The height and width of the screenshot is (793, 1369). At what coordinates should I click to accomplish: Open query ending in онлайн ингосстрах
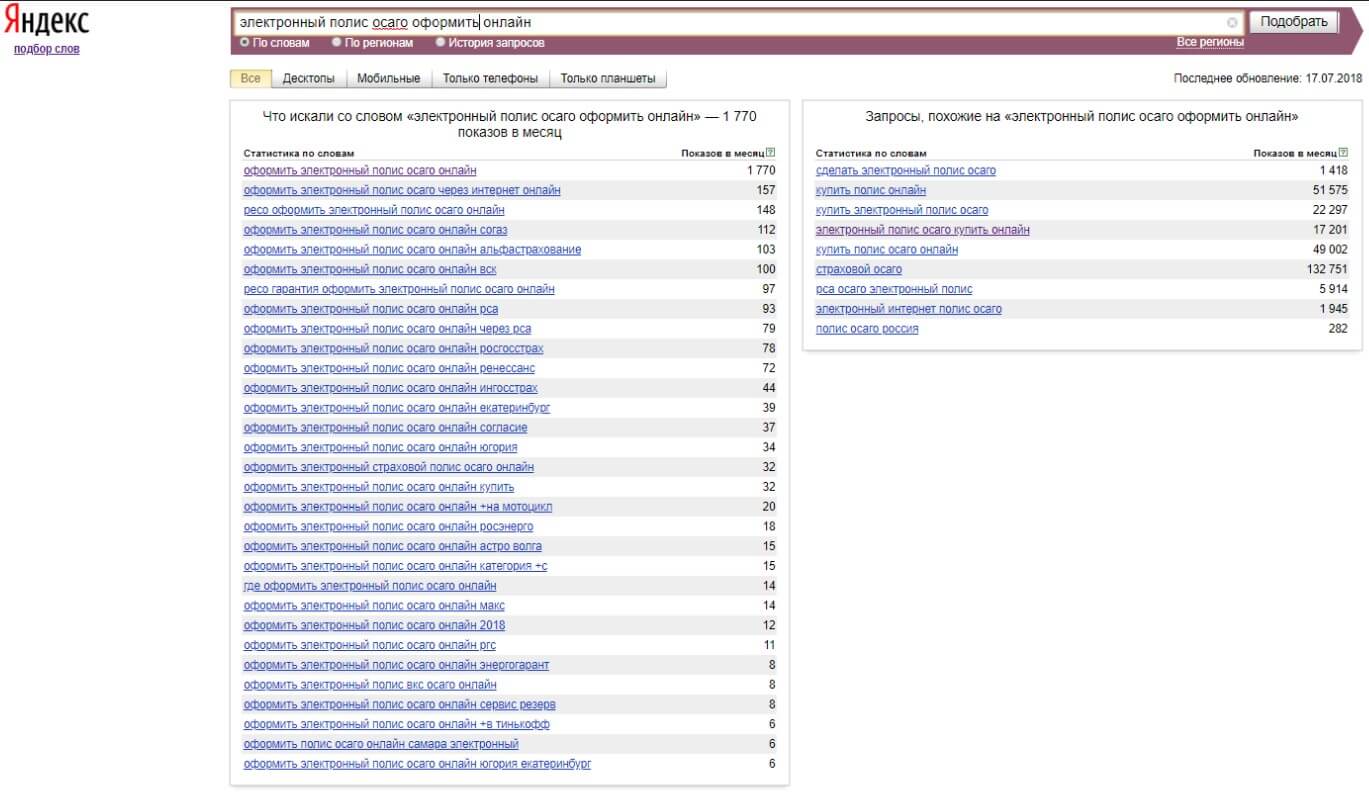tap(390, 388)
